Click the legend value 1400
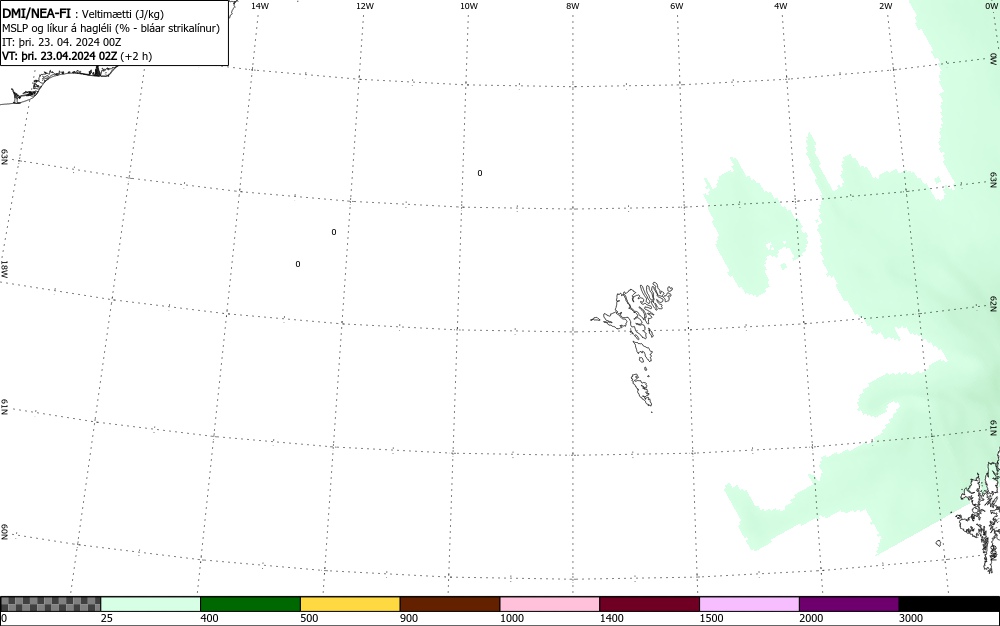Screen dimensions: 1000x626 click(x=612, y=618)
